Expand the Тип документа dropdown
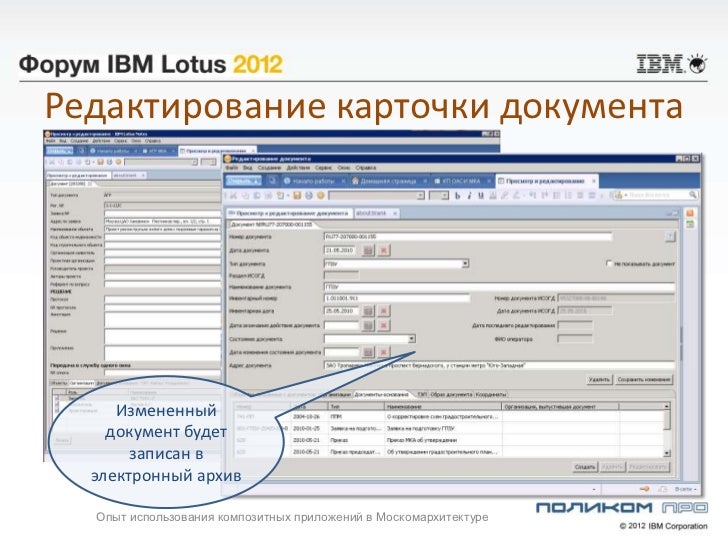The height and width of the screenshot is (546, 728). (x=465, y=264)
